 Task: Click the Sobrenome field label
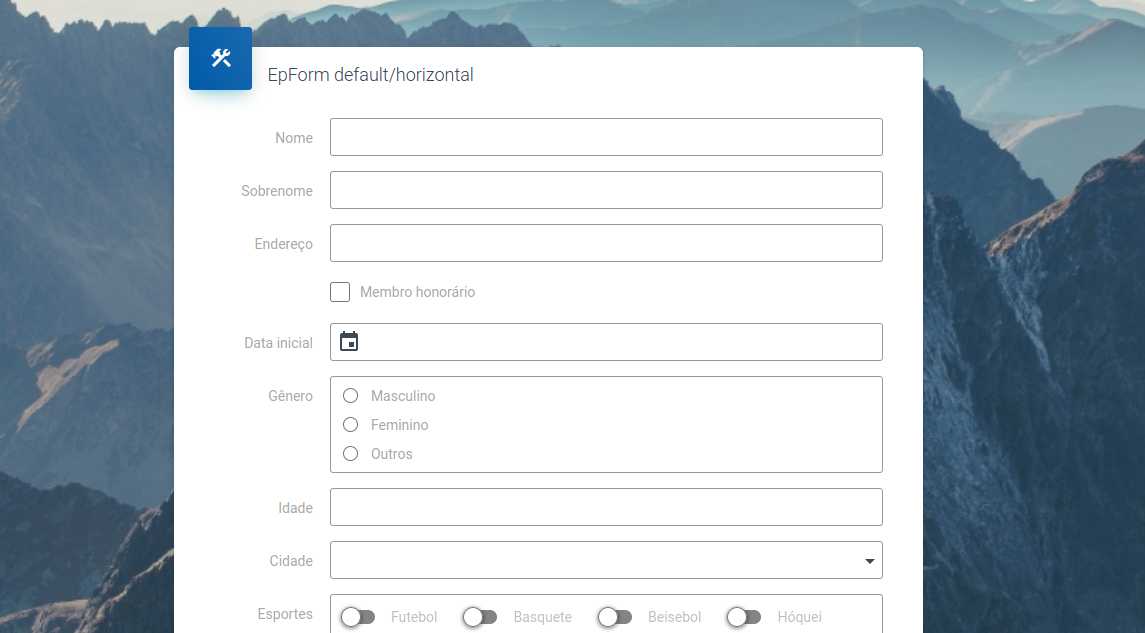coord(277,191)
